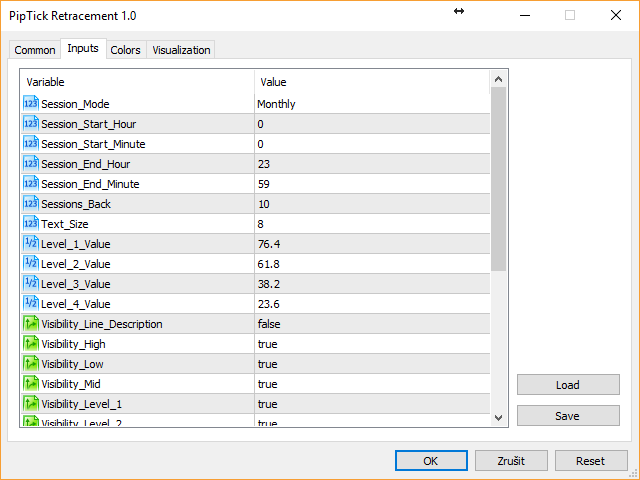
Task: Select the Sessions_Back variable name
Action: 76,204
